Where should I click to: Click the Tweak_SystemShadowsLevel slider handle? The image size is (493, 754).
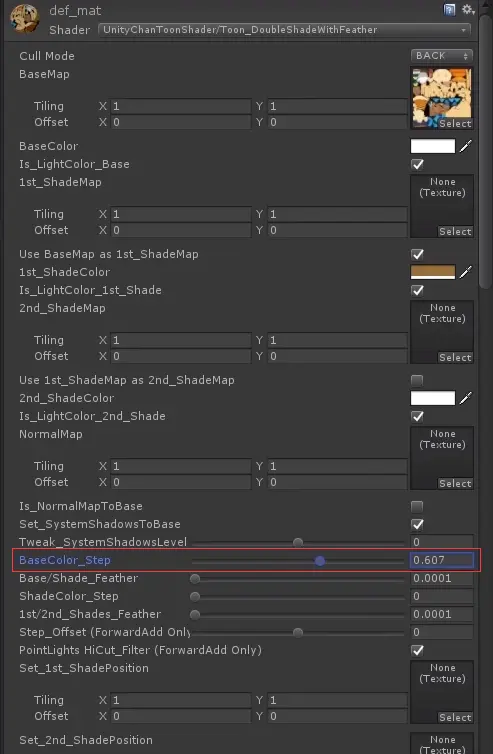coord(298,542)
